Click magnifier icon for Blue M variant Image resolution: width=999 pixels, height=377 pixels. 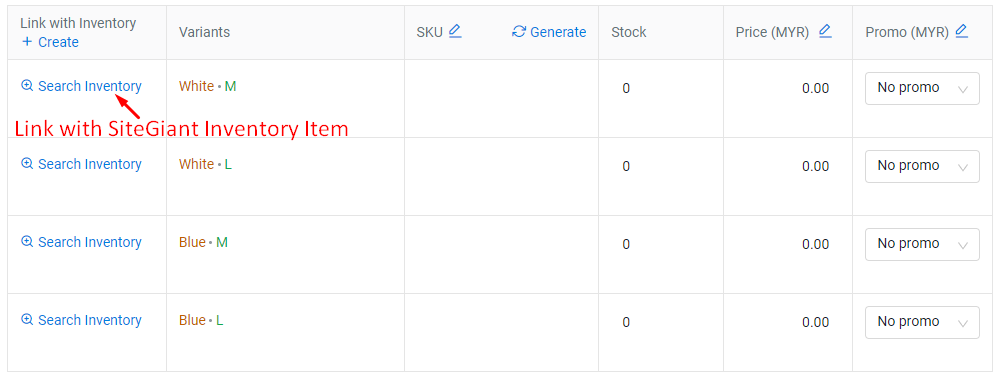[27, 241]
